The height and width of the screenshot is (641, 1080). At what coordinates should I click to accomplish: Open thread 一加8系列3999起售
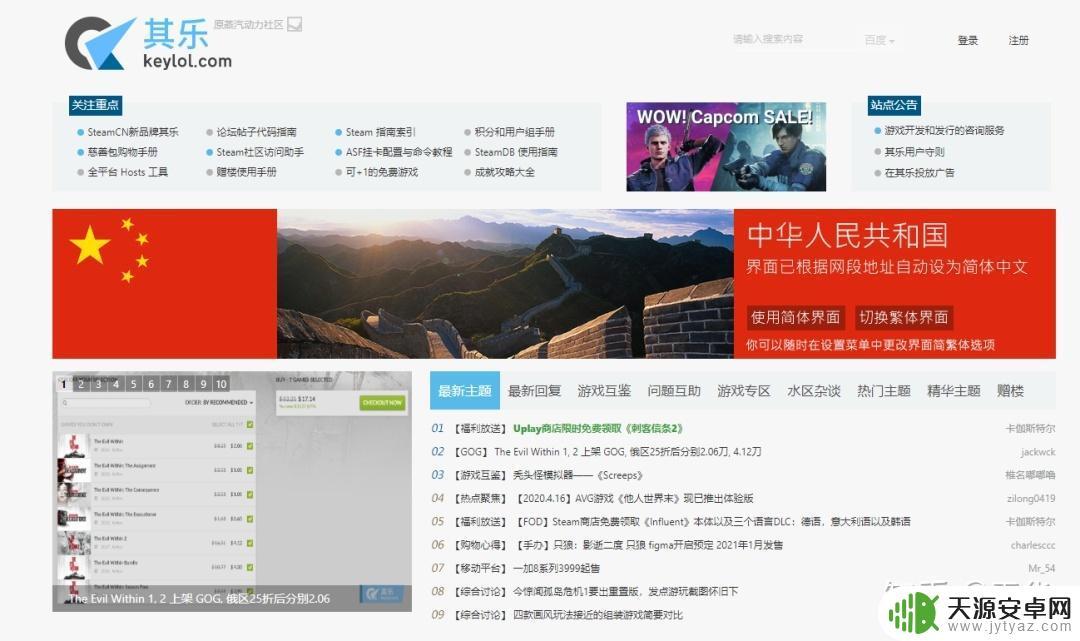click(557, 568)
